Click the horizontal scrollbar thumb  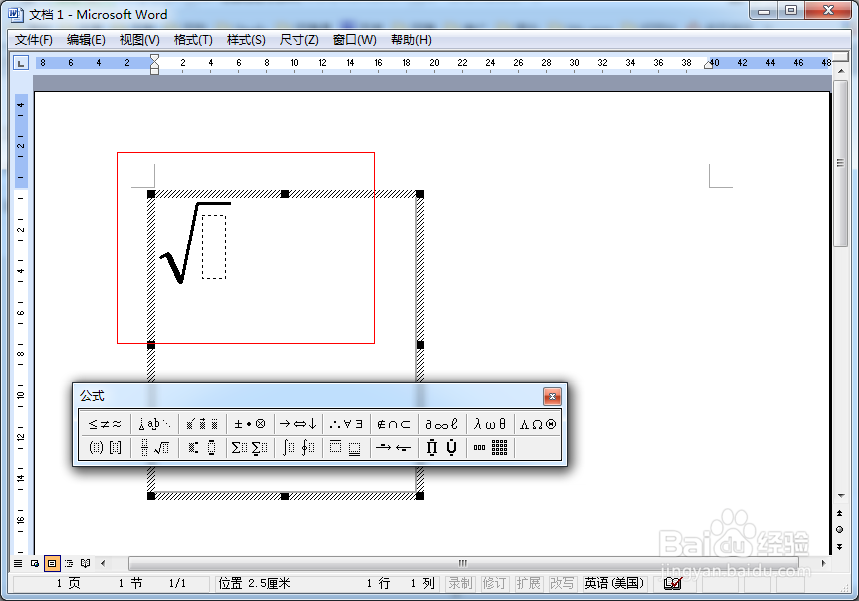click(463, 563)
